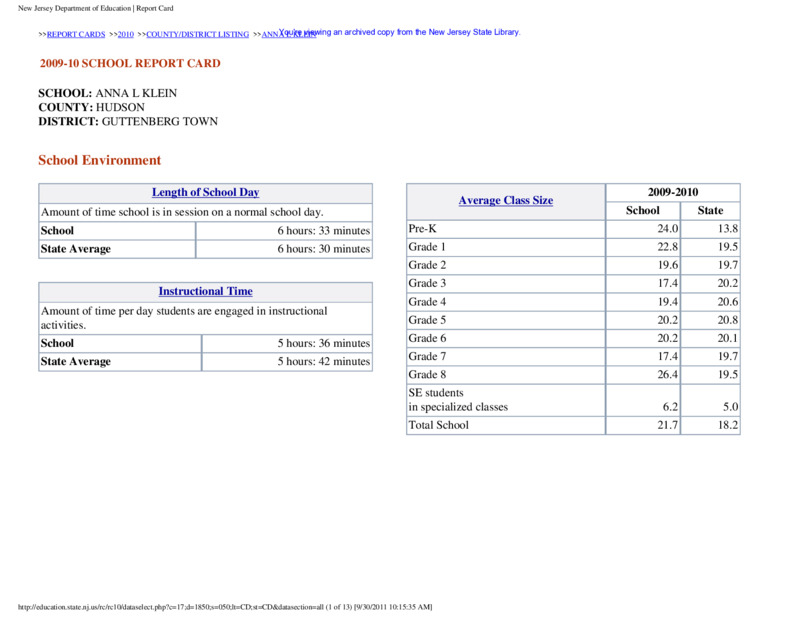This screenshot has height=618, width=800.
Task: Select Grade 7 school value '17.4'
Action: click(x=667, y=357)
